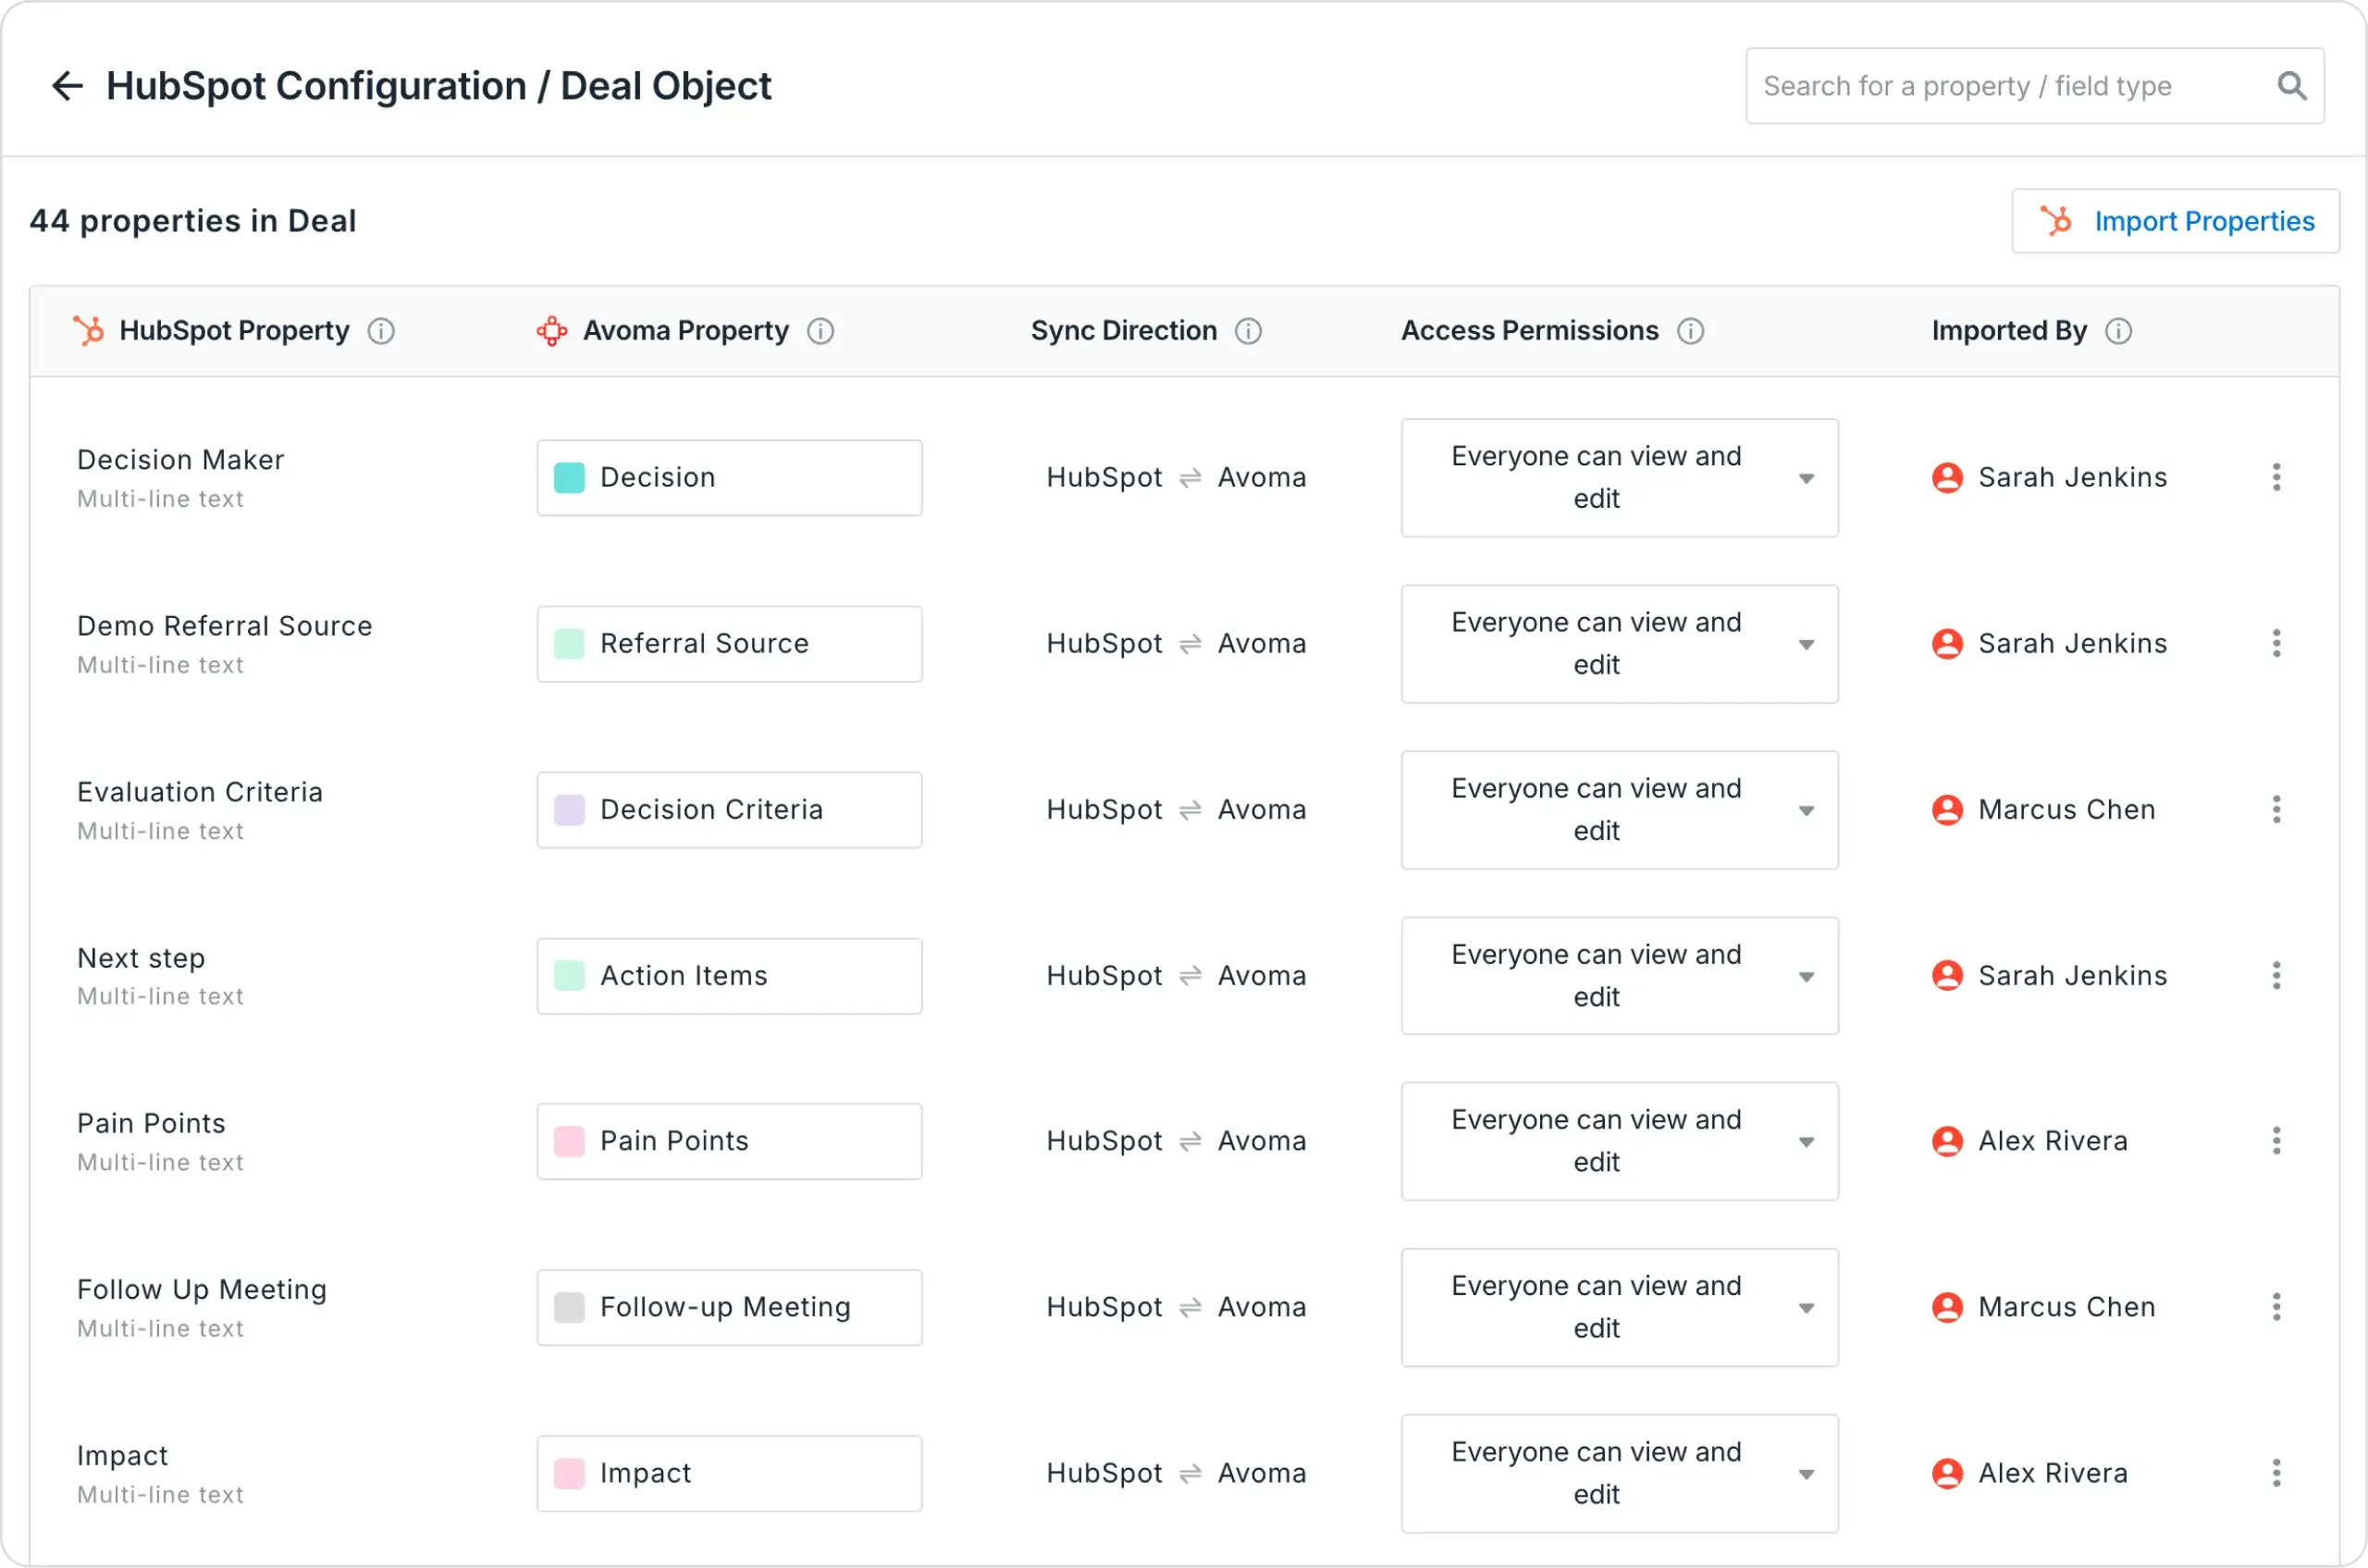Click the sync arrows icon in Impact row
This screenshot has height=1568, width=2368.
pyautogui.click(x=1190, y=1474)
